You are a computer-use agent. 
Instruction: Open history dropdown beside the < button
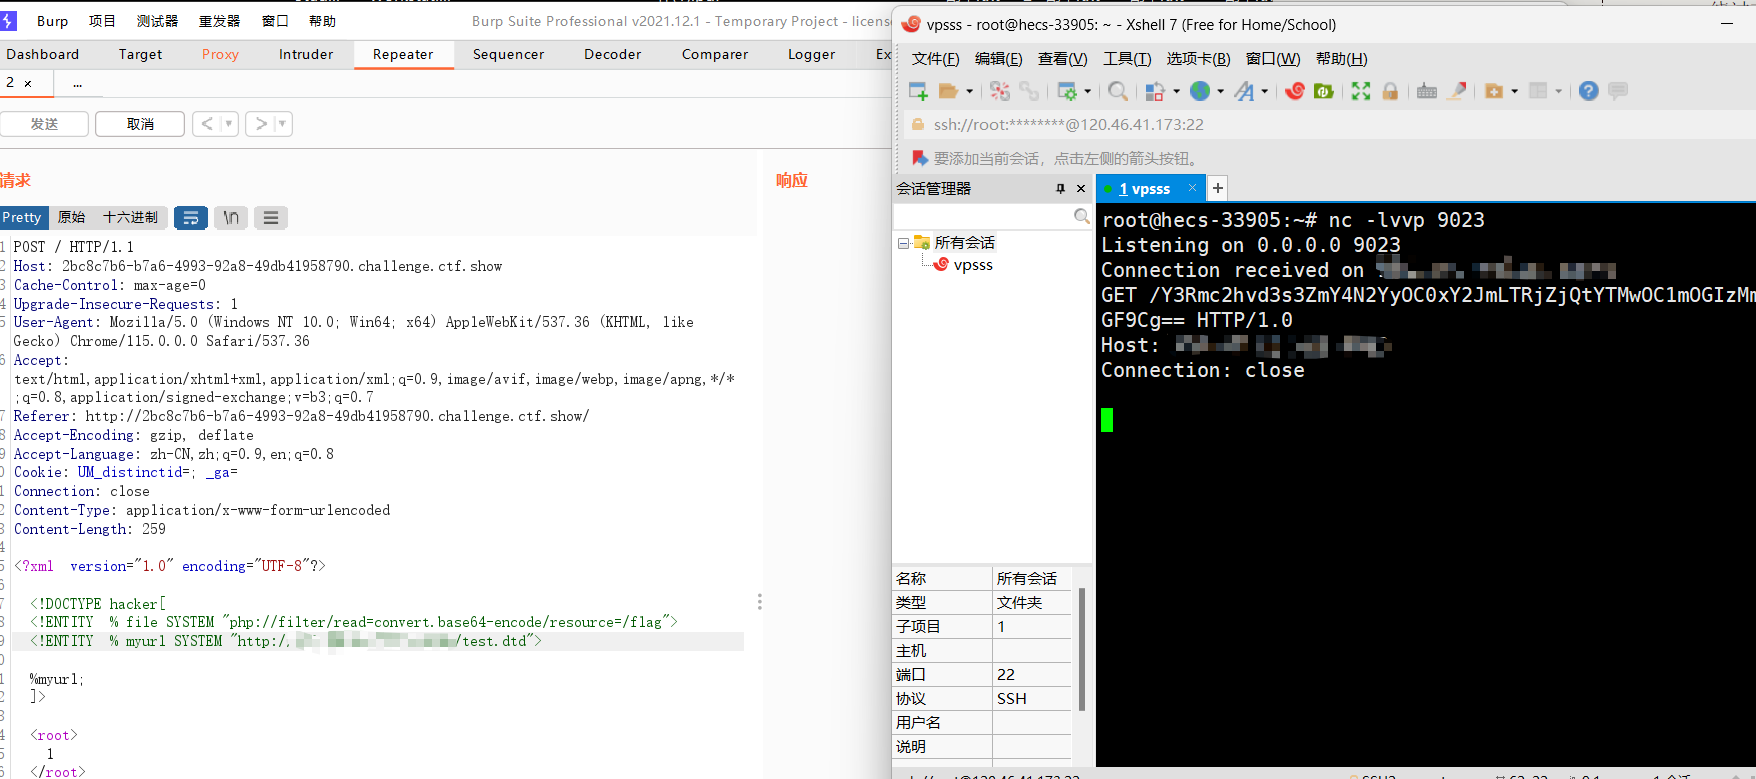click(x=229, y=124)
